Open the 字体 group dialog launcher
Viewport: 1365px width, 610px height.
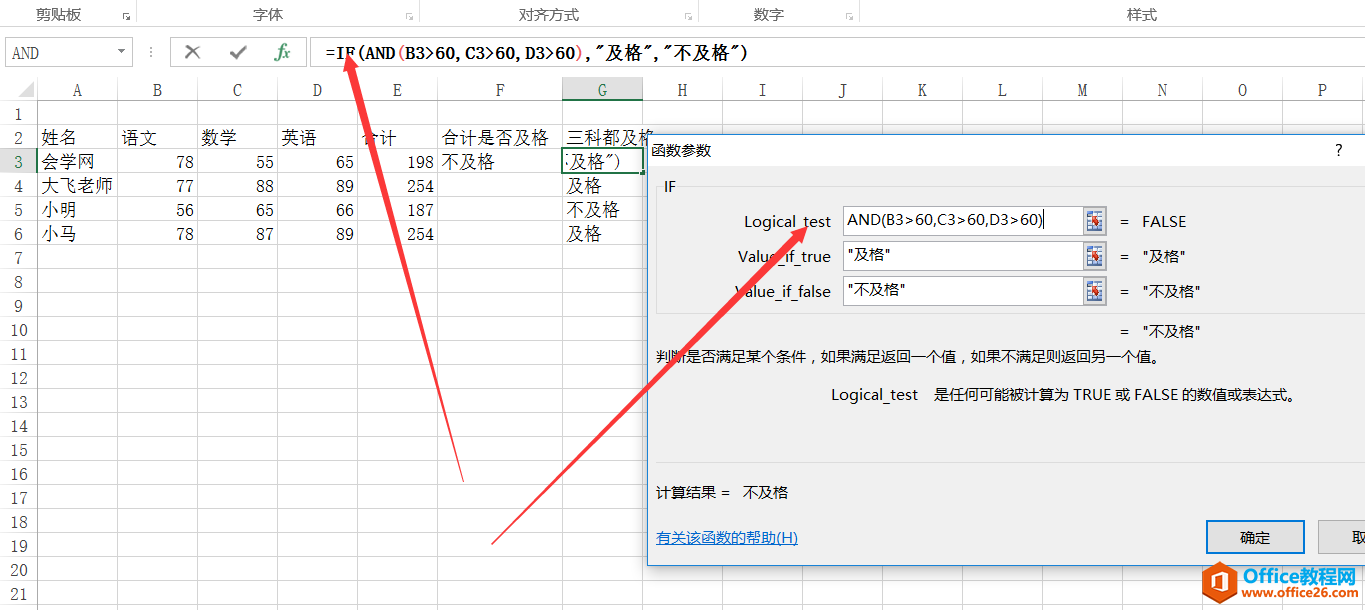[x=410, y=16]
